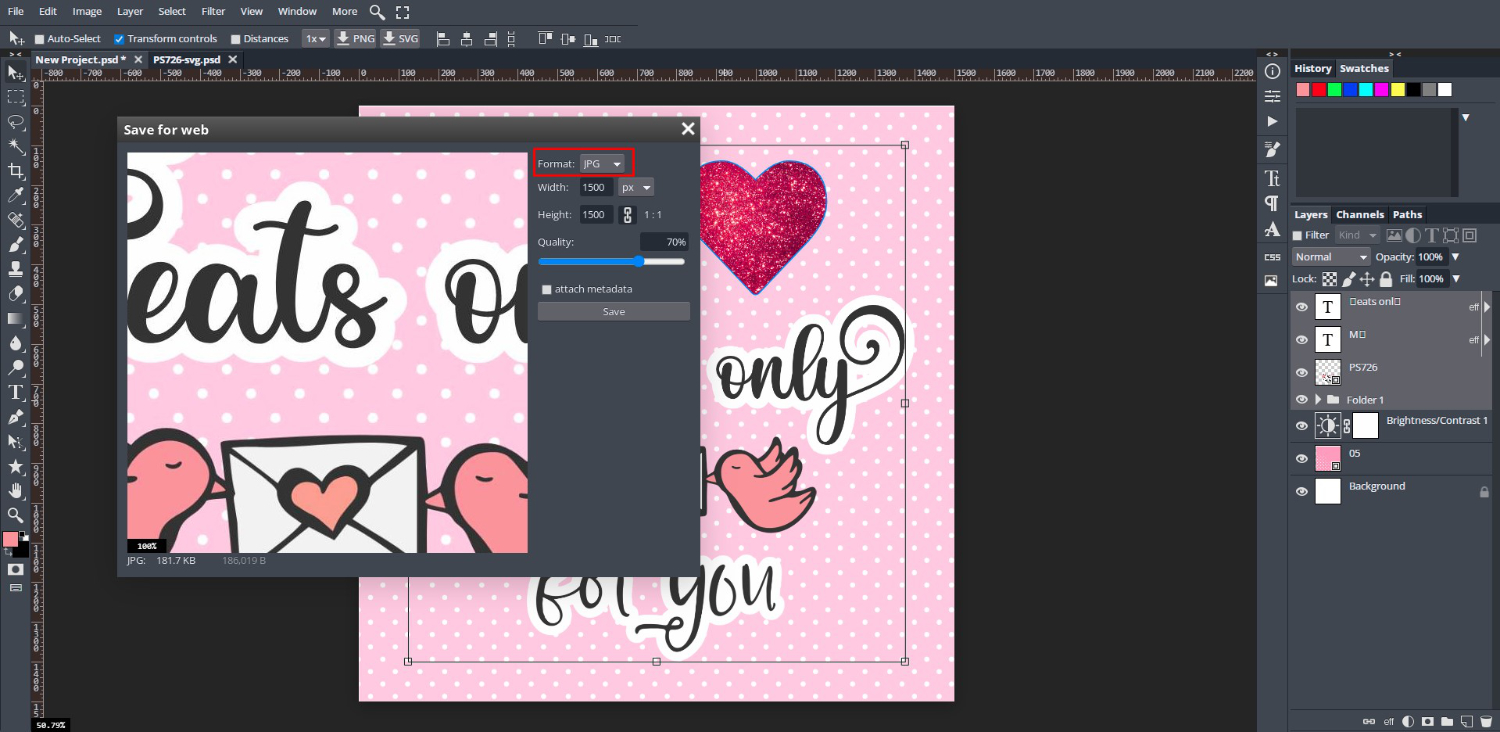The height and width of the screenshot is (732, 1500).
Task: Toggle the layers Filter checkbox
Action: pos(1298,235)
